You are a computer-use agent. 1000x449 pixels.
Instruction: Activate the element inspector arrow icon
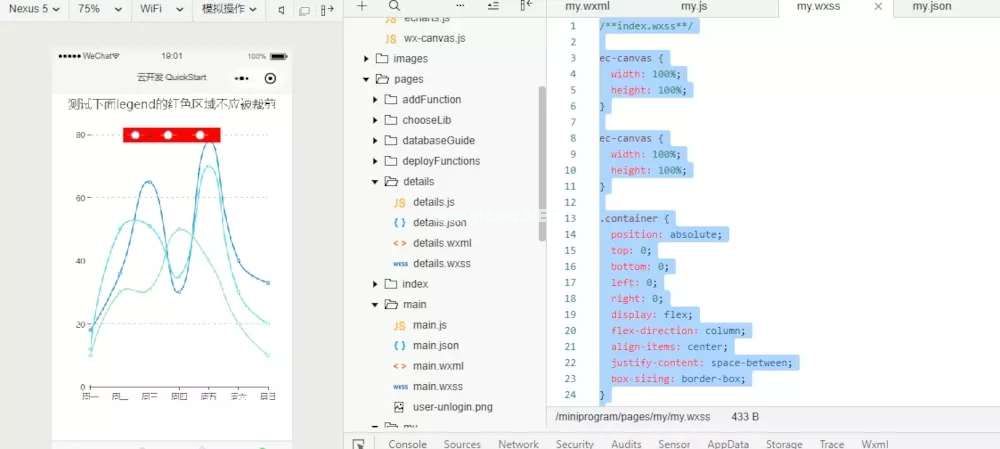point(358,443)
